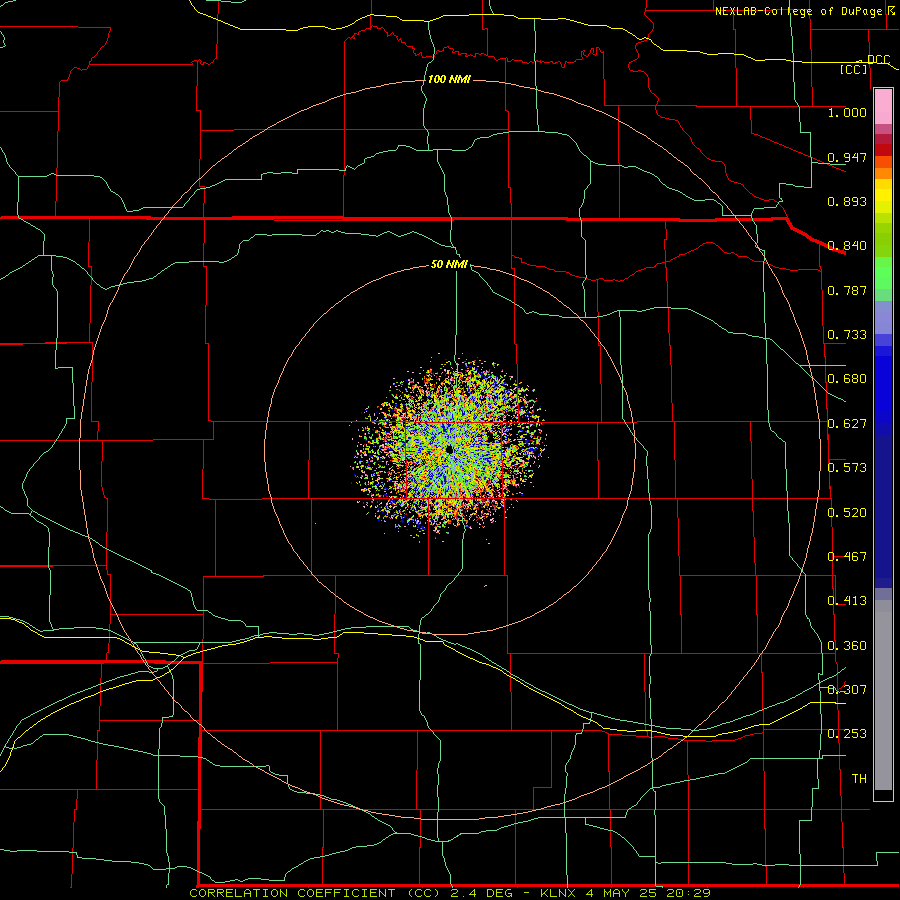Click the 0.307 scale value
The height and width of the screenshot is (900, 900).
click(847, 690)
